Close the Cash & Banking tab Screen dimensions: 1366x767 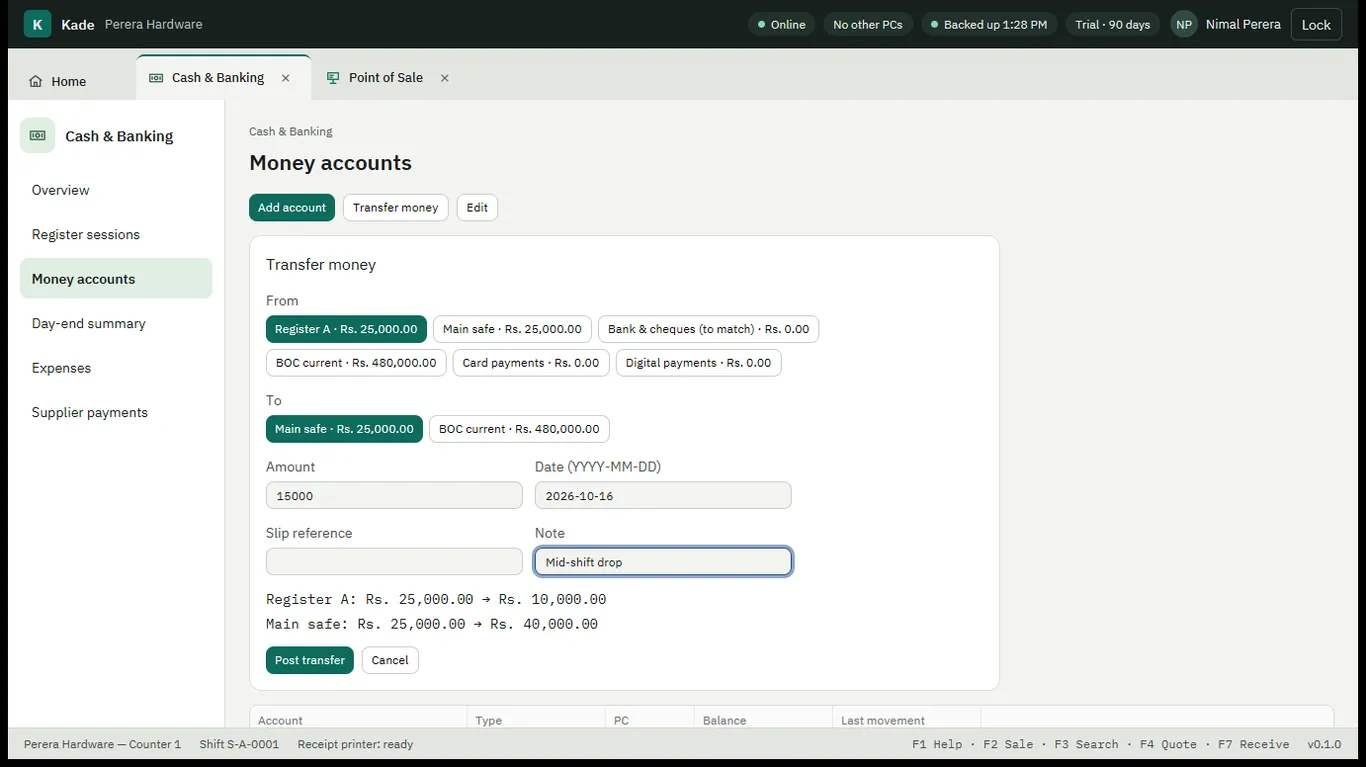(x=286, y=78)
